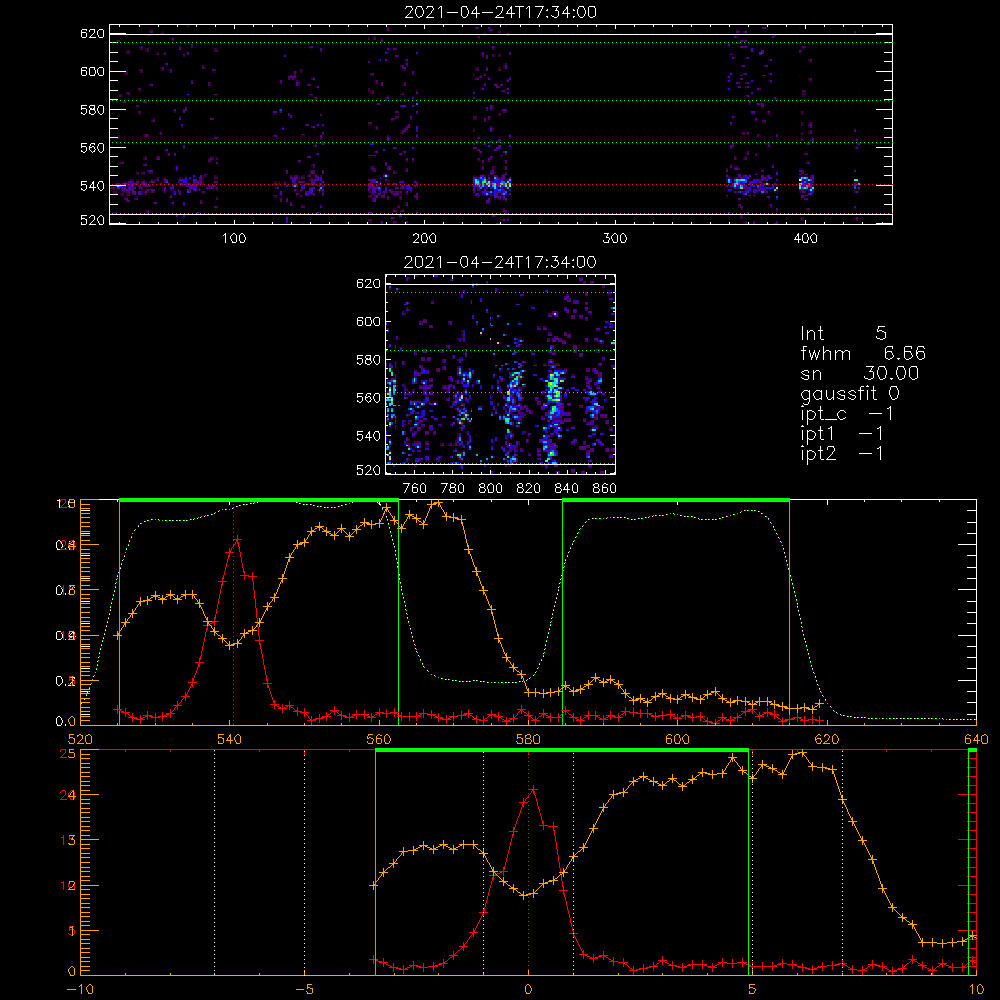Click x-axis label 760 on middle image
This screenshot has height=1000, width=1000.
(415, 489)
